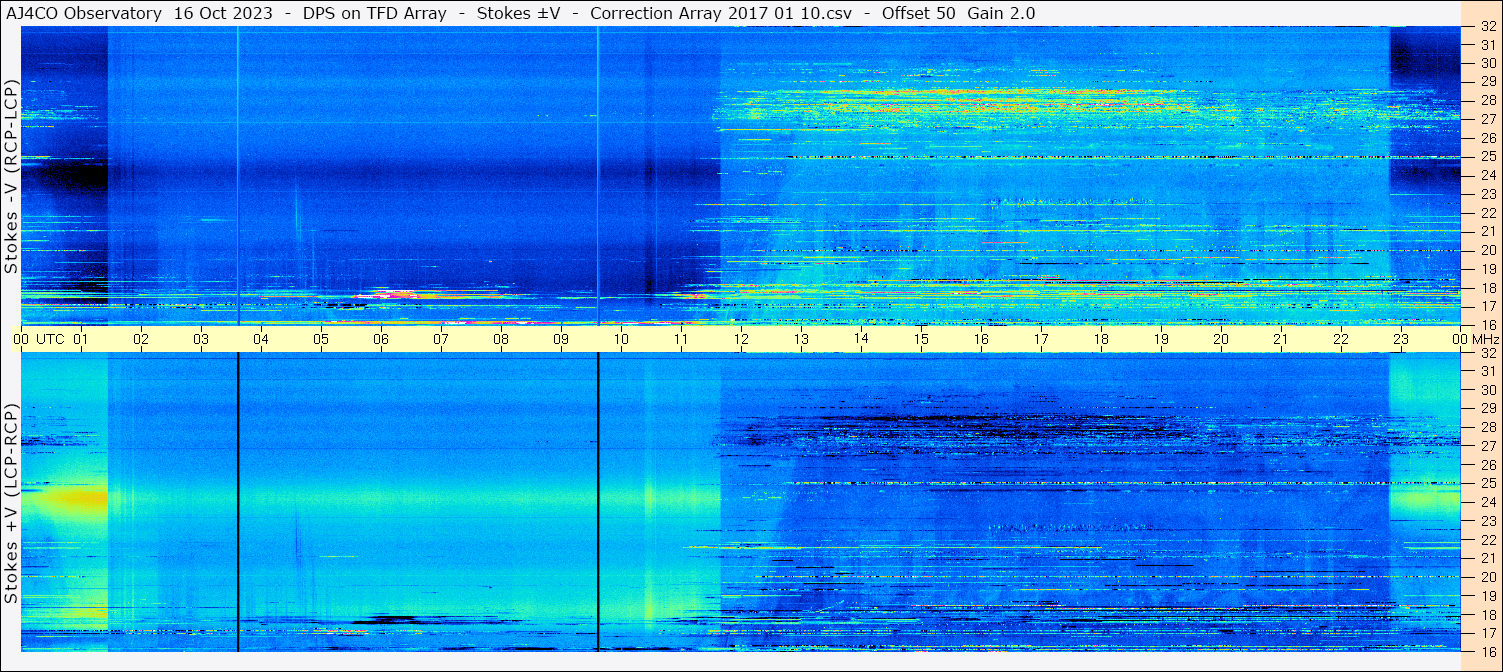Click the 20 MHz label of lower spectrogram
Image resolution: width=1503 pixels, height=672 pixels.
pos(1488,576)
